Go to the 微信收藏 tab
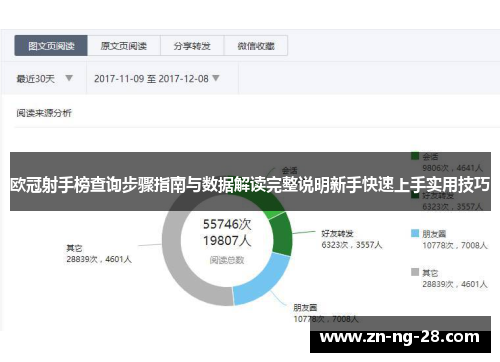The image size is (500, 362). pos(256,46)
